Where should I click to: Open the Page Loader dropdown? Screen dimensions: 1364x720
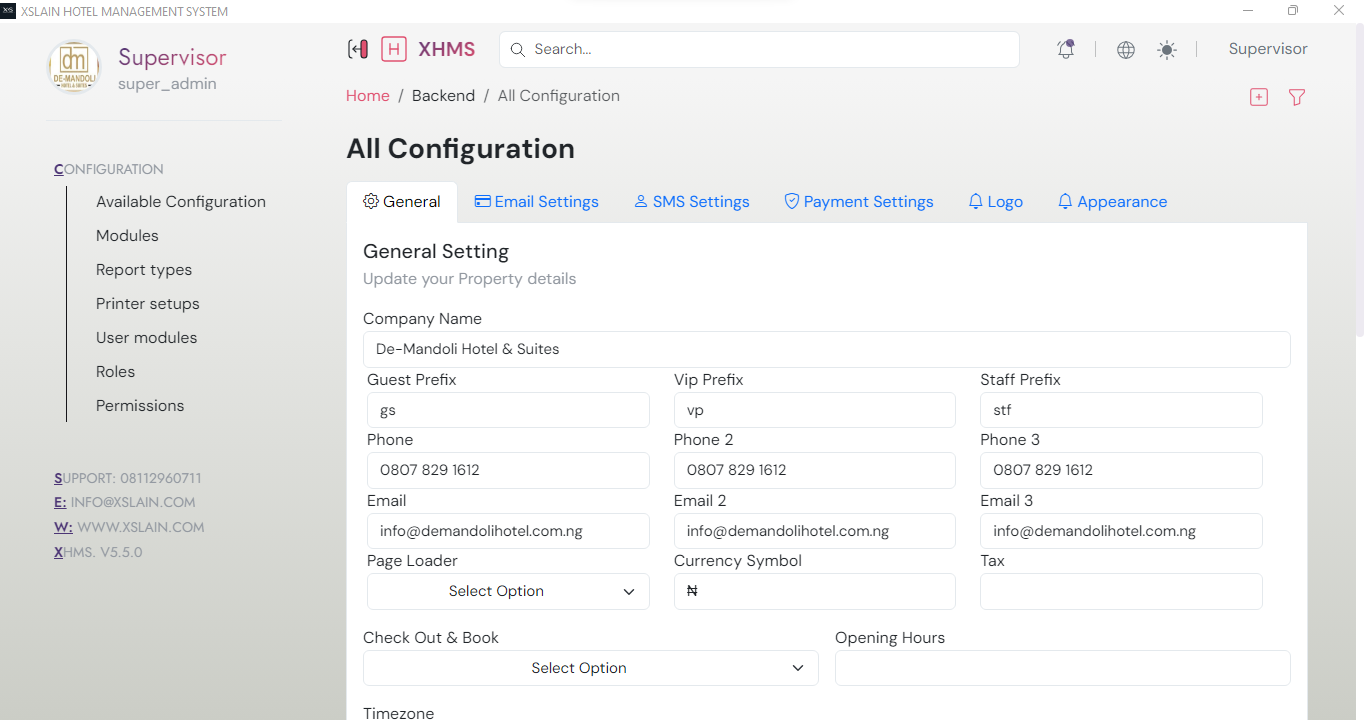point(508,591)
